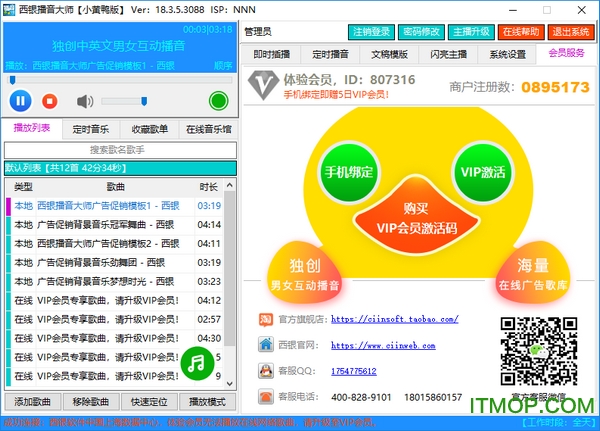Open the 在线音乐馆 tab
600x431 pixels.
pos(209,129)
